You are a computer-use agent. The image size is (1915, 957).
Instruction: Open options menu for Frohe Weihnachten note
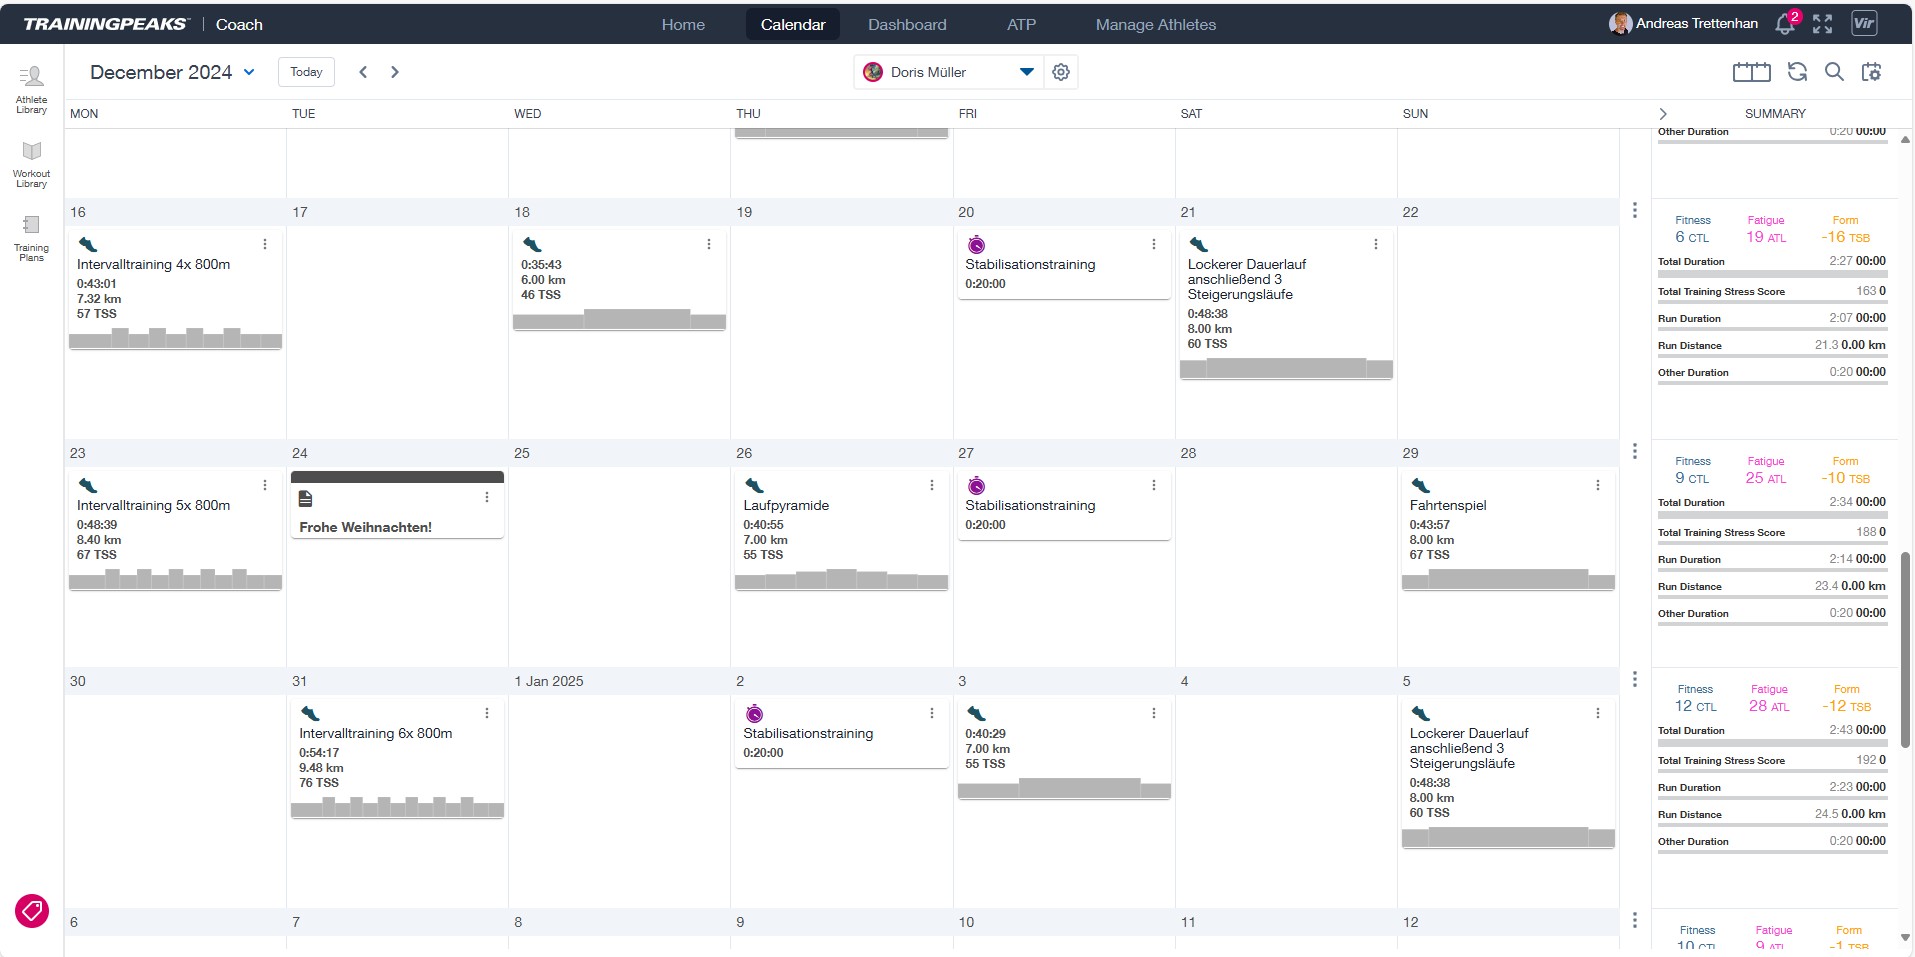tap(487, 498)
